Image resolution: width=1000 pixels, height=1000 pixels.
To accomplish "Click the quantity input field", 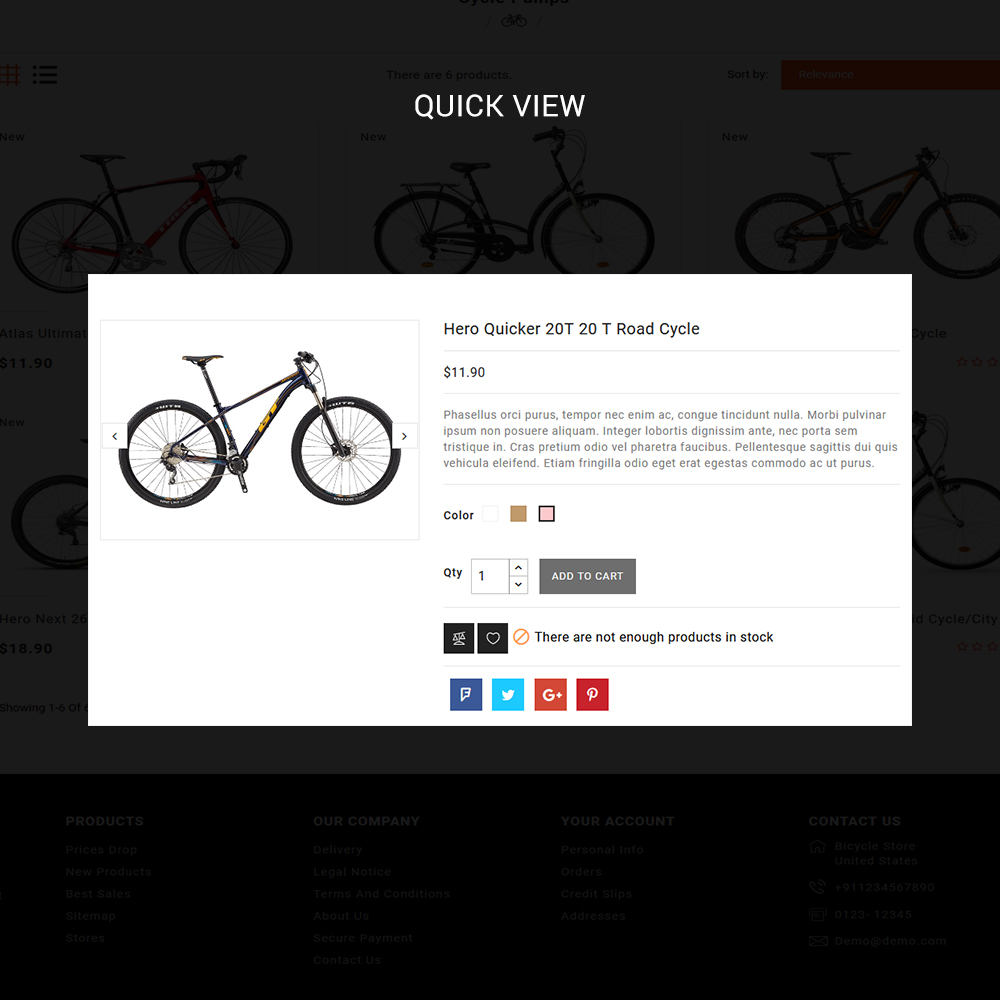I will click(x=490, y=576).
